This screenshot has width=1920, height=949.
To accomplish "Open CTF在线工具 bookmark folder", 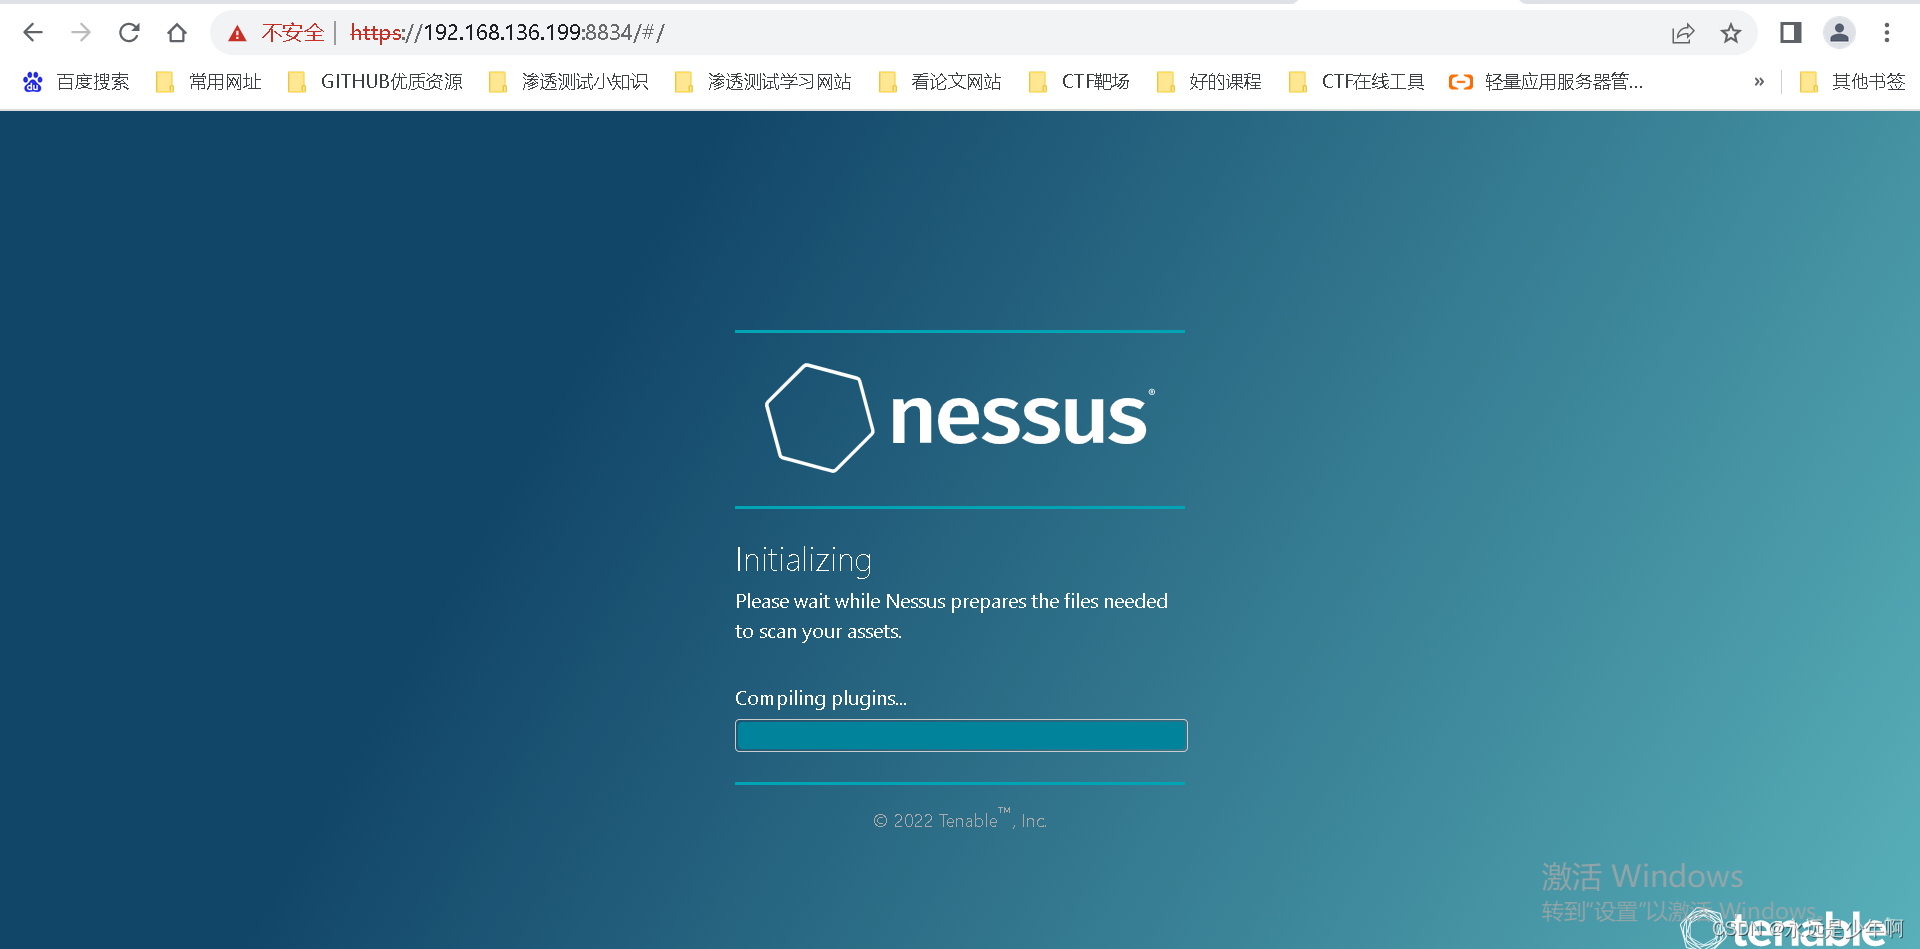I will 1357,82.
